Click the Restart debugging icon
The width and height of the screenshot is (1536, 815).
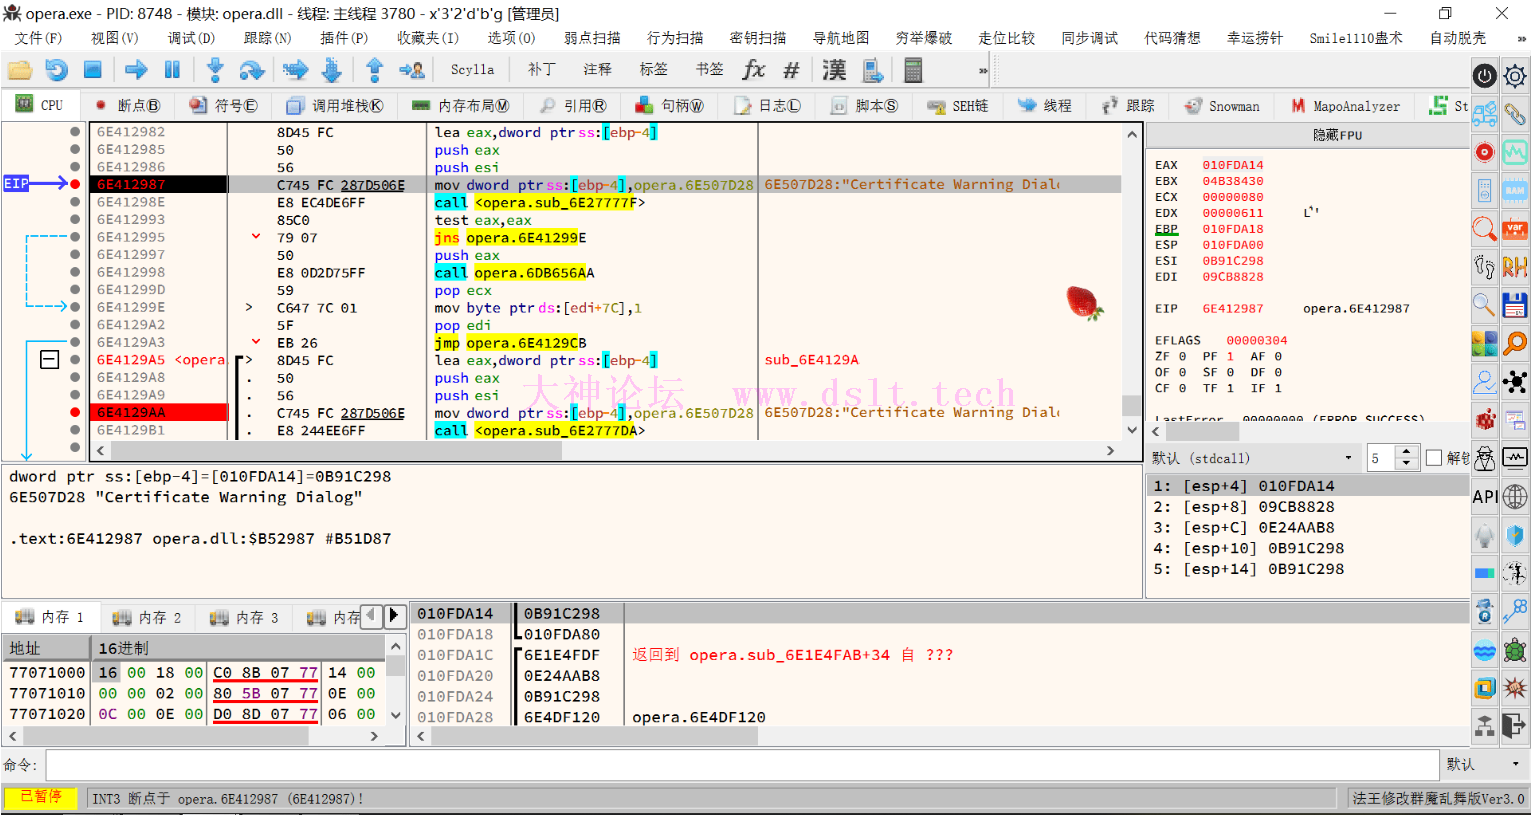point(56,70)
